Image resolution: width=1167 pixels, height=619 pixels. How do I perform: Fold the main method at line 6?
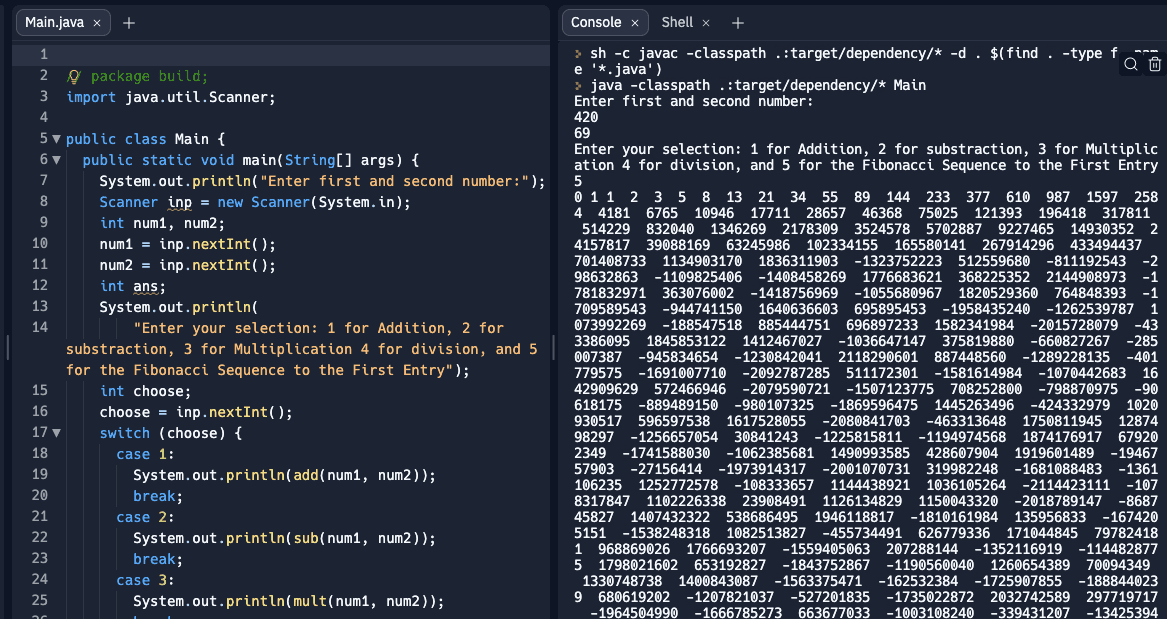click(x=56, y=160)
